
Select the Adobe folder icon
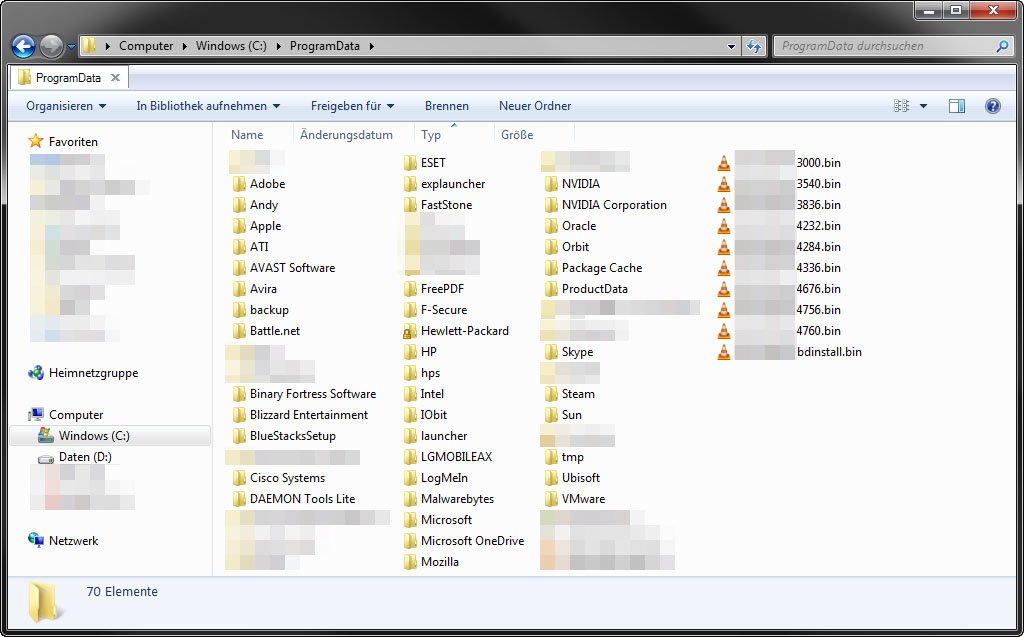(x=239, y=184)
